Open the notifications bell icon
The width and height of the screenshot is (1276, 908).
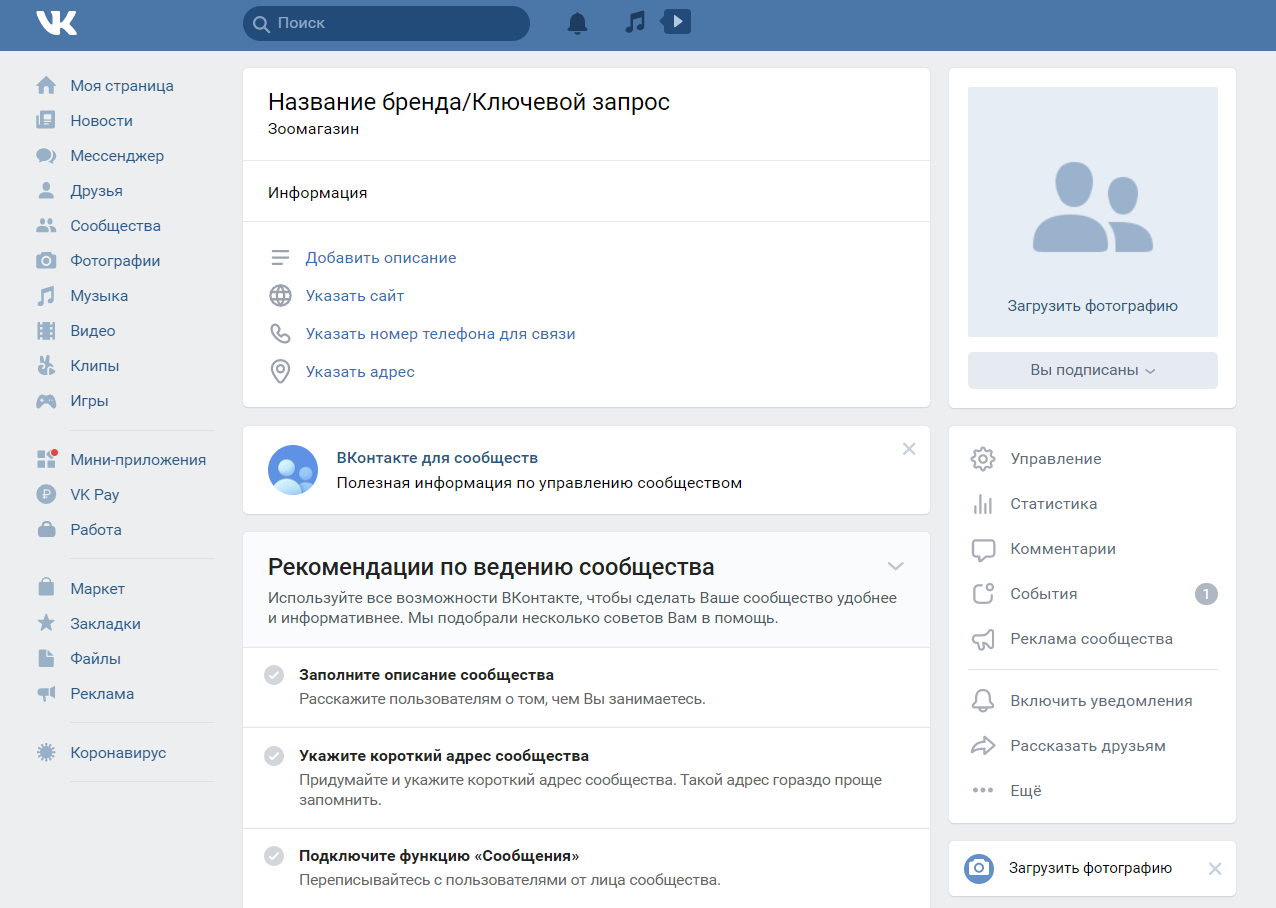pyautogui.click(x=577, y=23)
